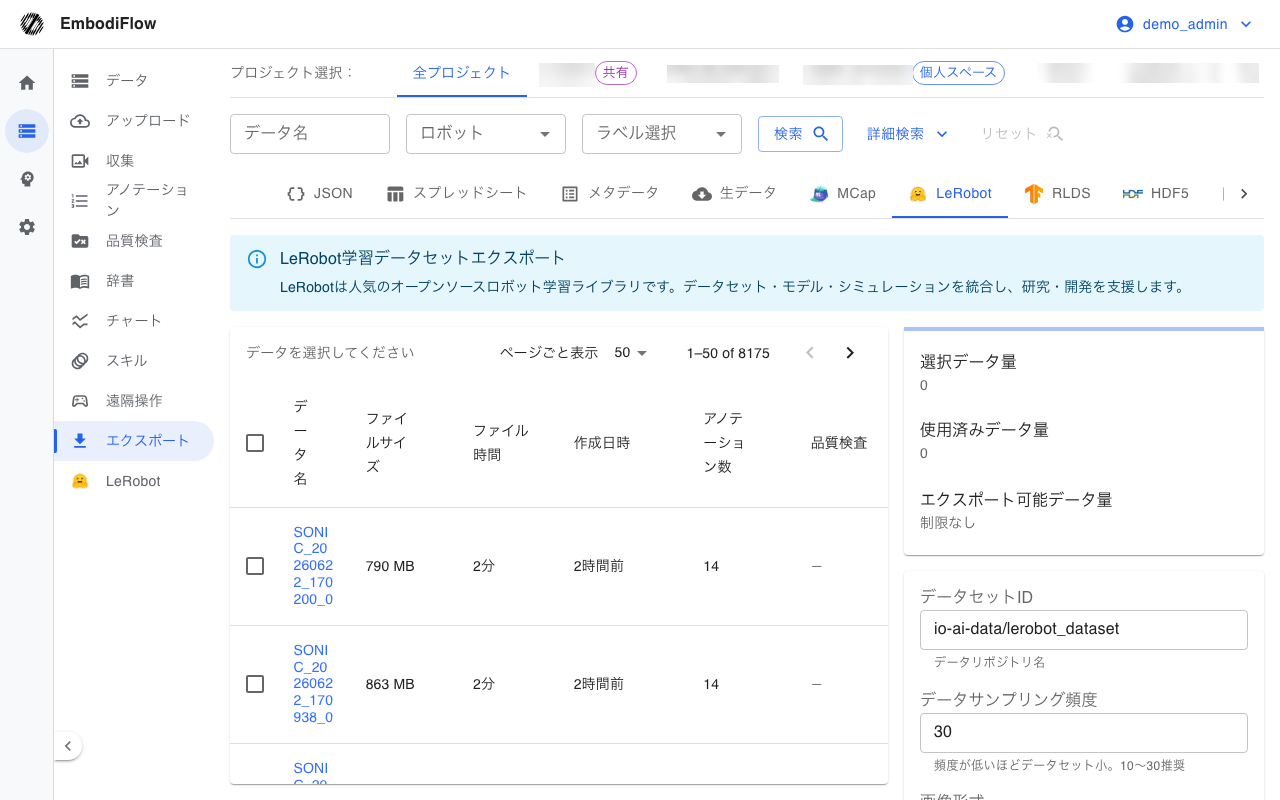Check the 790 MB data row checkbox

pyautogui.click(x=255, y=566)
